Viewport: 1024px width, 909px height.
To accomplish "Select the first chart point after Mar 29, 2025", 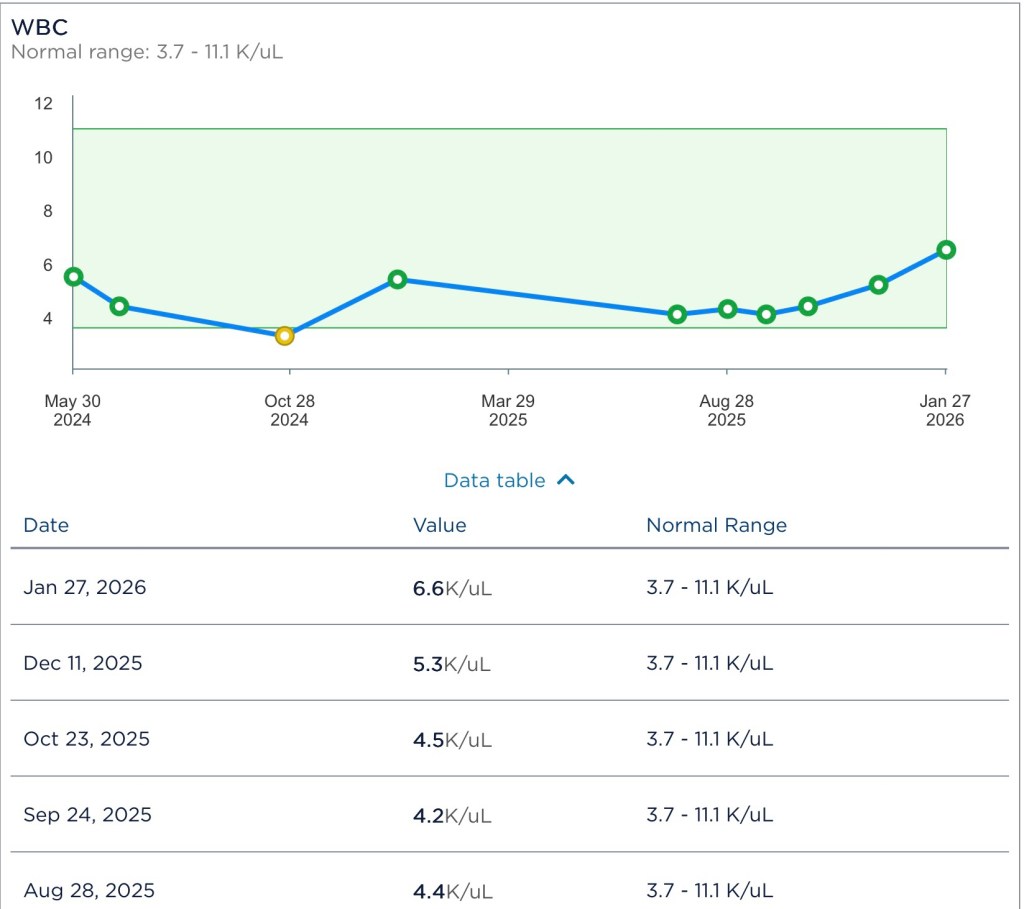I will point(677,314).
